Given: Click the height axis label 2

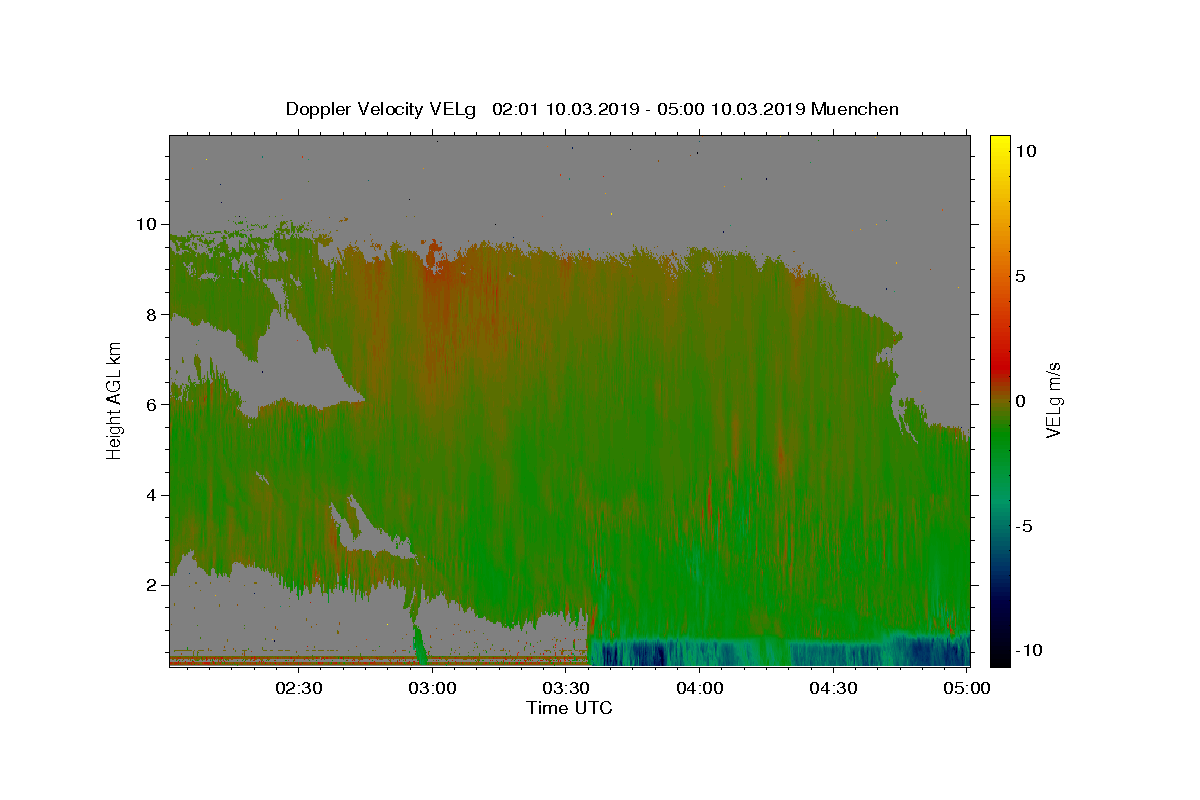Looking at the screenshot, I should point(154,585).
